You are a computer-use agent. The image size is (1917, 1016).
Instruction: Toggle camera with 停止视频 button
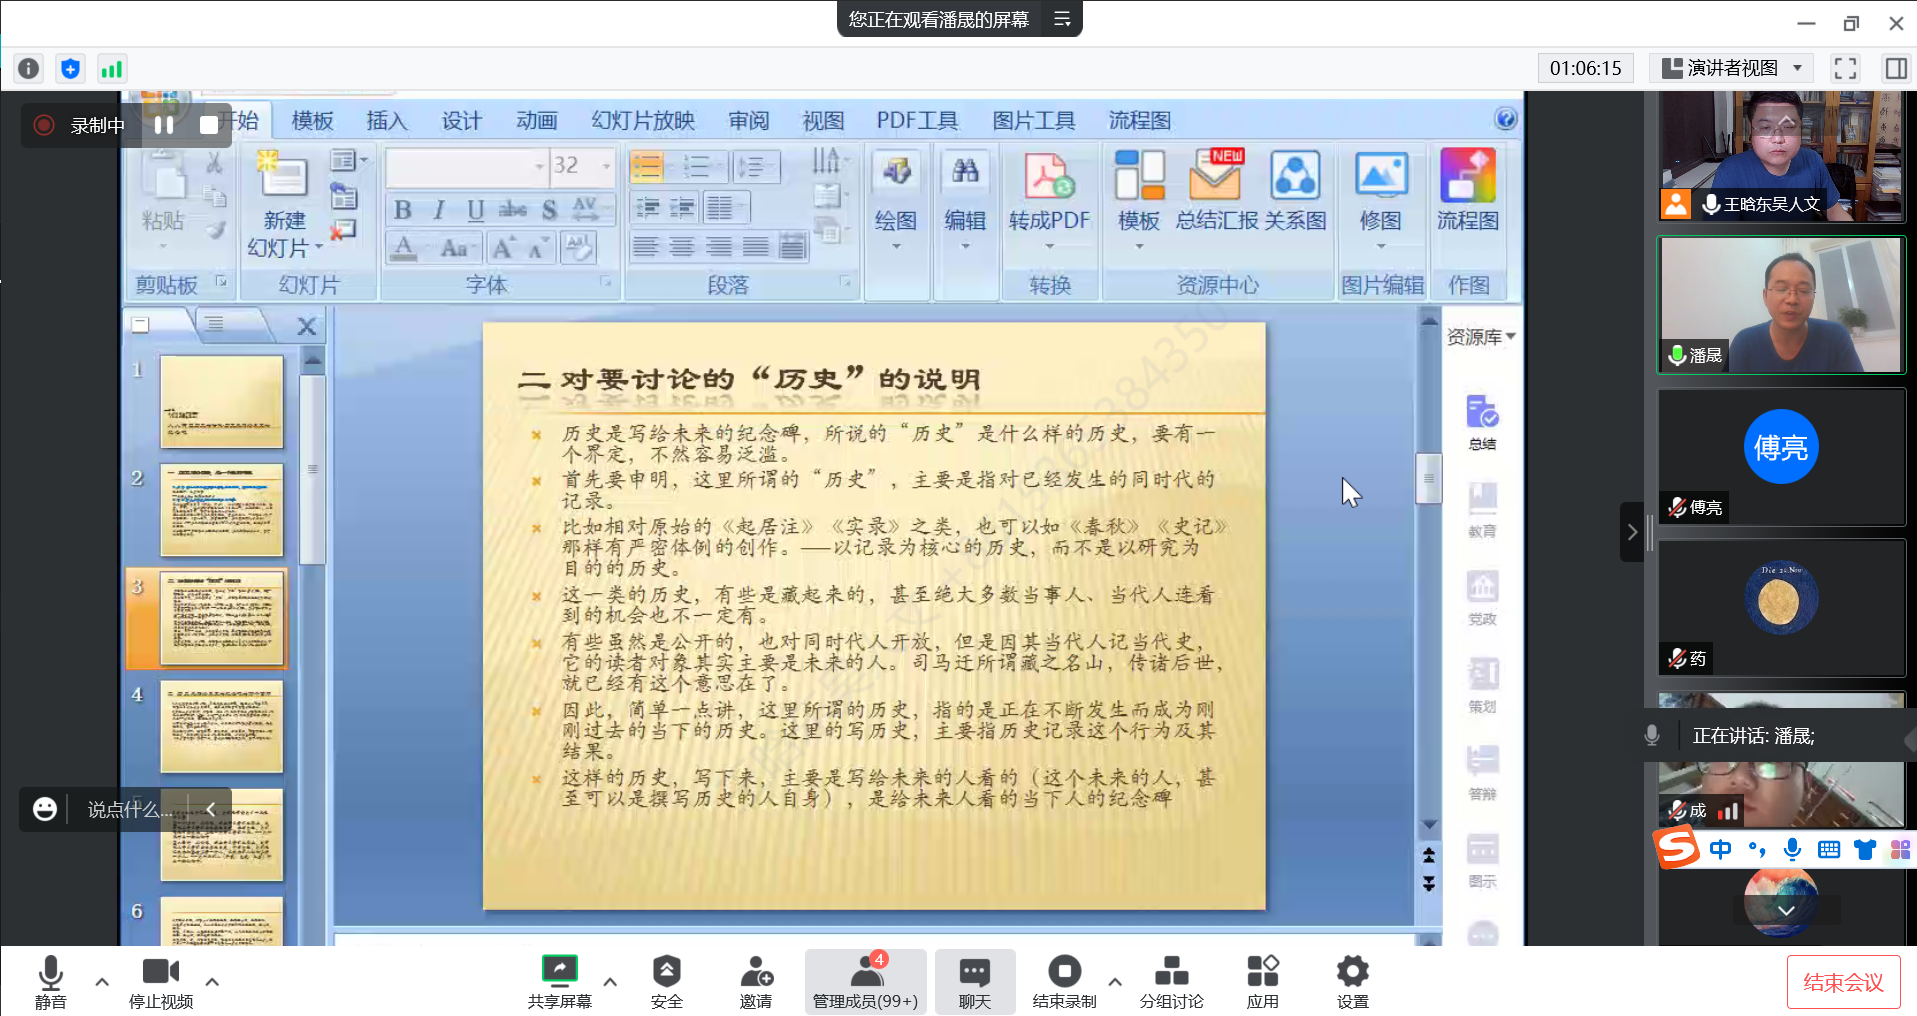(160, 981)
